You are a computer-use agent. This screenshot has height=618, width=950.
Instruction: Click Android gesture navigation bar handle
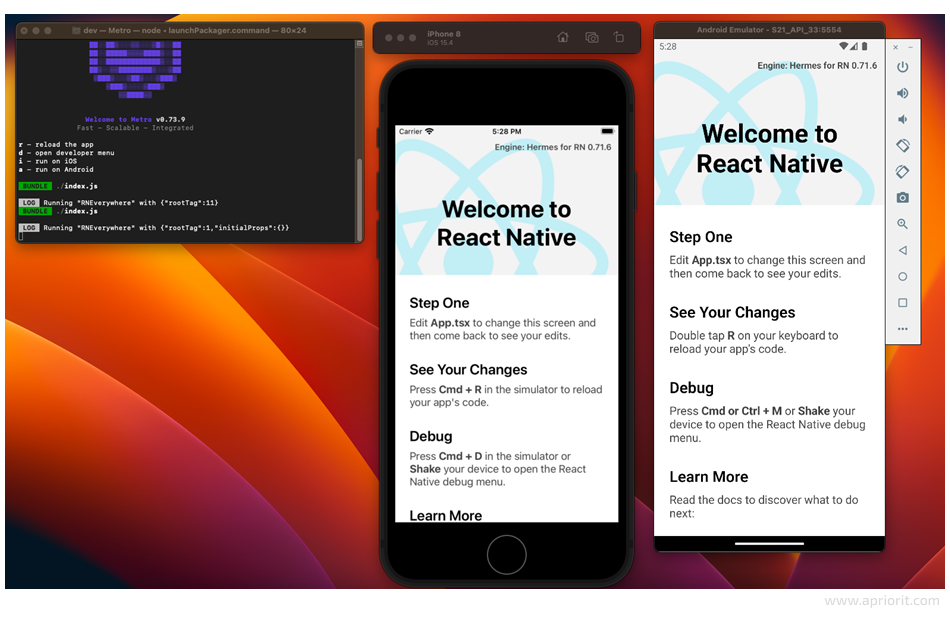(x=769, y=543)
